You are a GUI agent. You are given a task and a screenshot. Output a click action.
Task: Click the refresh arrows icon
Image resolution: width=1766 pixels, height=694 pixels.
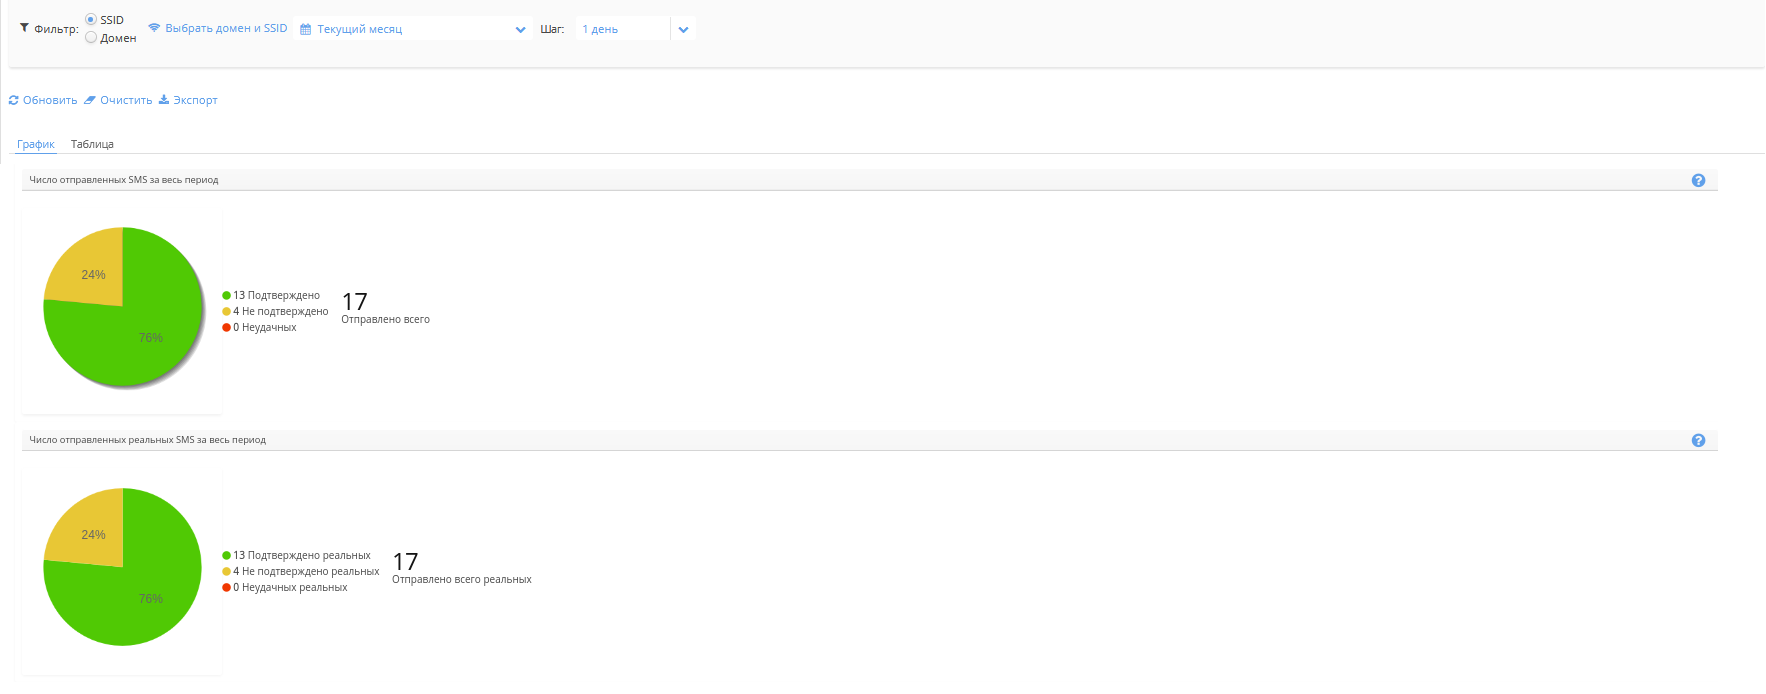pos(14,100)
